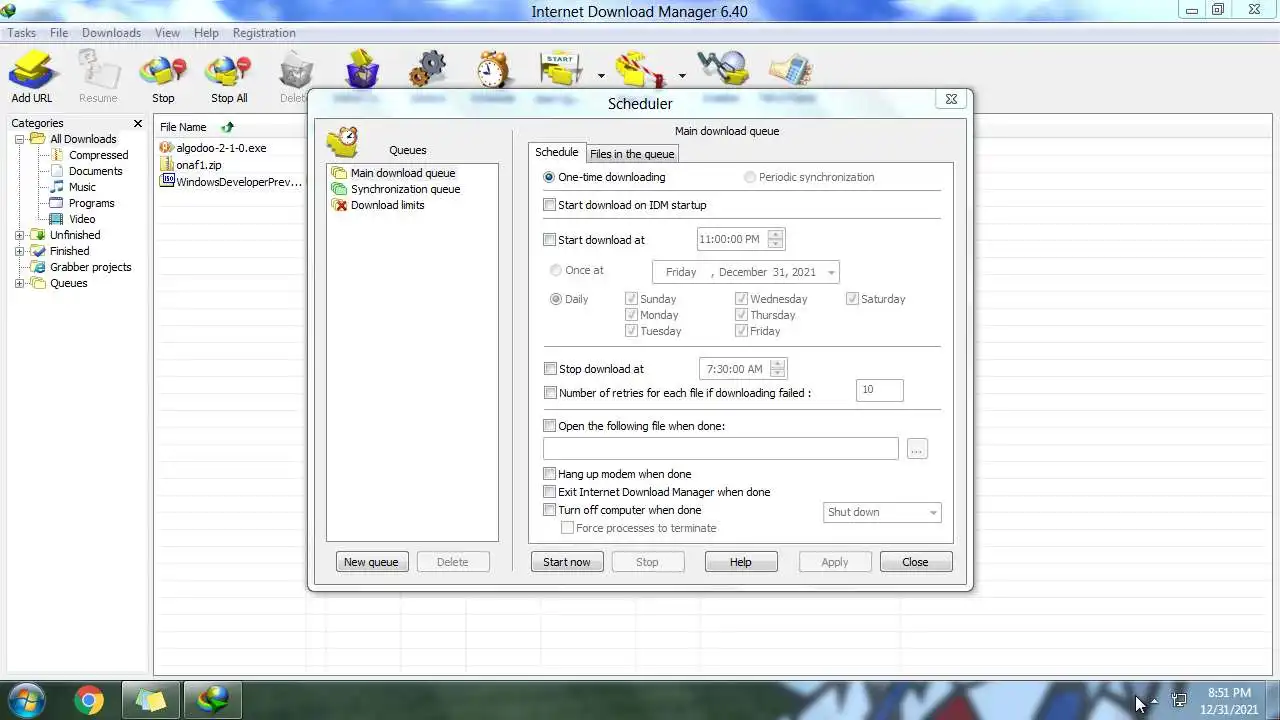Click the Apply button

click(835, 562)
